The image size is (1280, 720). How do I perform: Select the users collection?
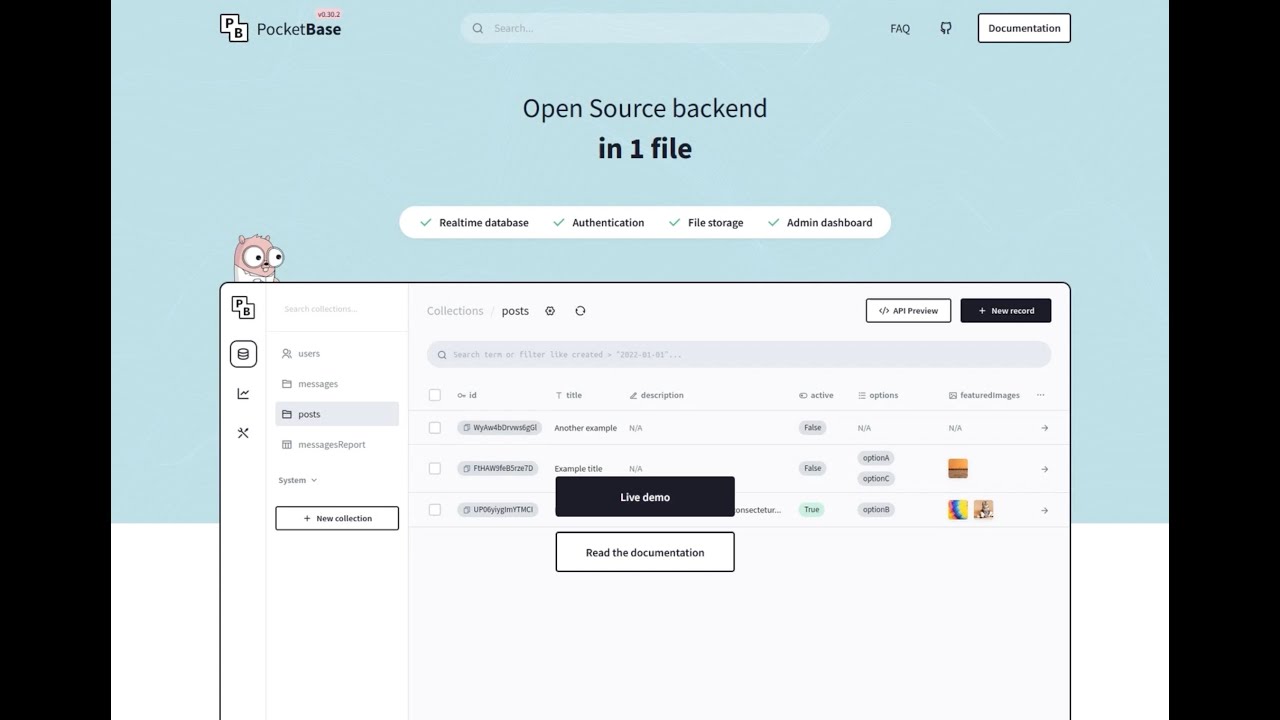tap(337, 354)
